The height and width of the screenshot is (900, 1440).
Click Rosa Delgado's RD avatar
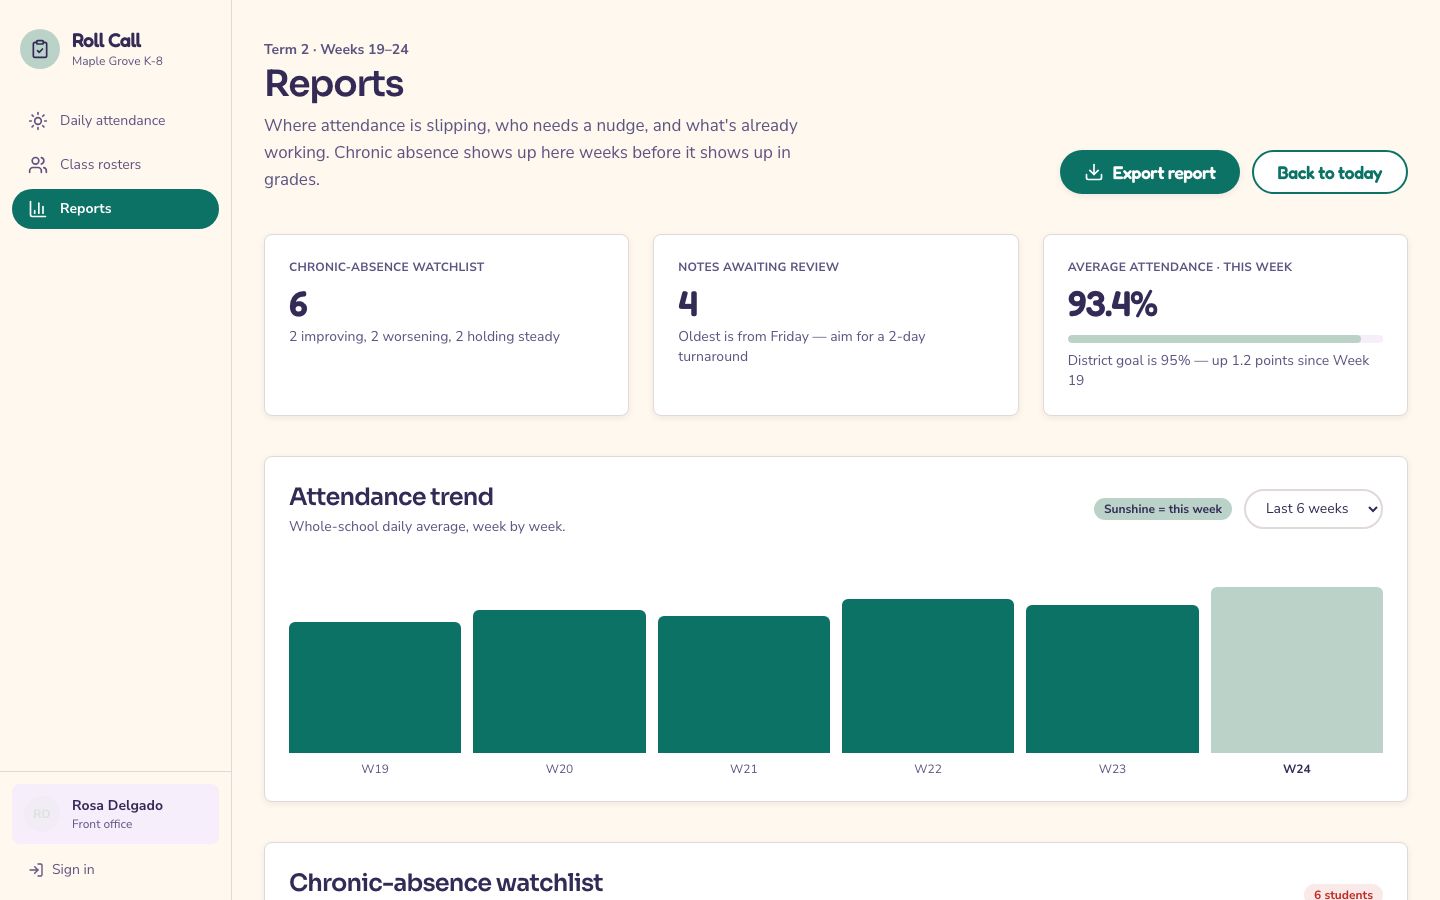click(42, 814)
